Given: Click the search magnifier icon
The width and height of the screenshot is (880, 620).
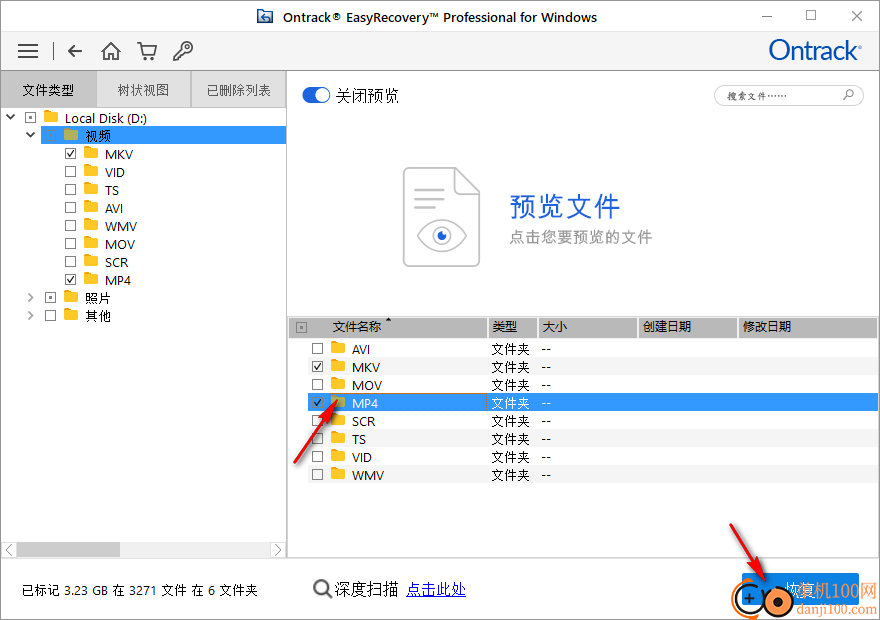Looking at the screenshot, I should tap(848, 95).
